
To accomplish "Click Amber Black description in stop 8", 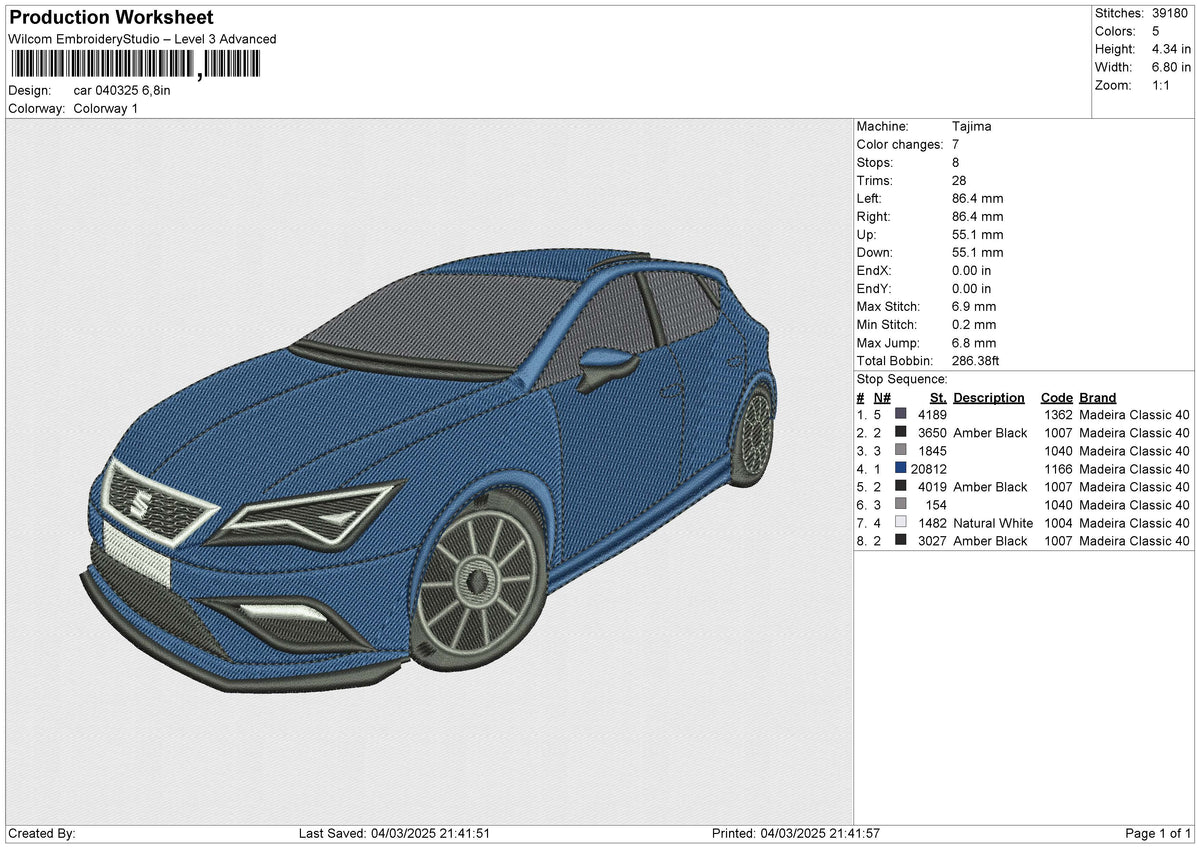I will pyautogui.click(x=990, y=541).
